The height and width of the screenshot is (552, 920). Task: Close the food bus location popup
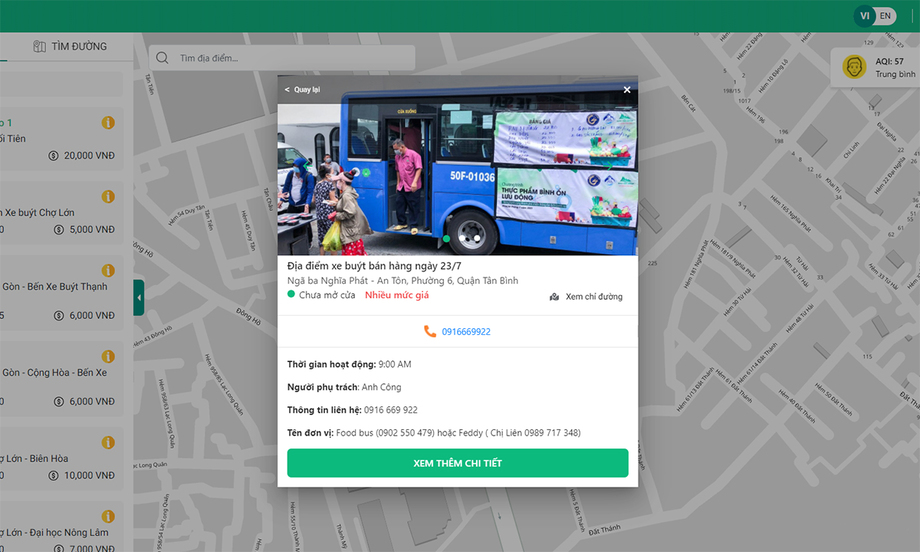627,90
